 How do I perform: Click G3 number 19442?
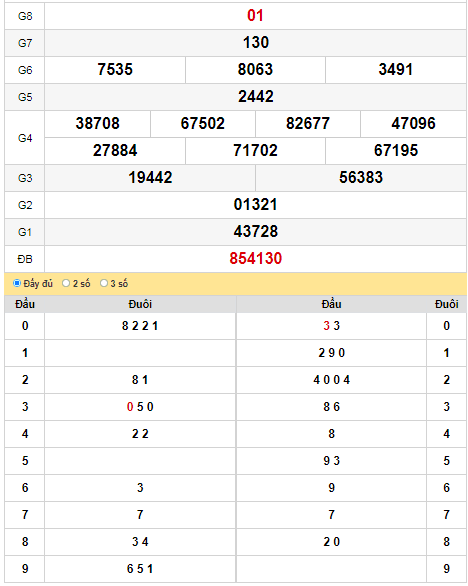point(150,178)
